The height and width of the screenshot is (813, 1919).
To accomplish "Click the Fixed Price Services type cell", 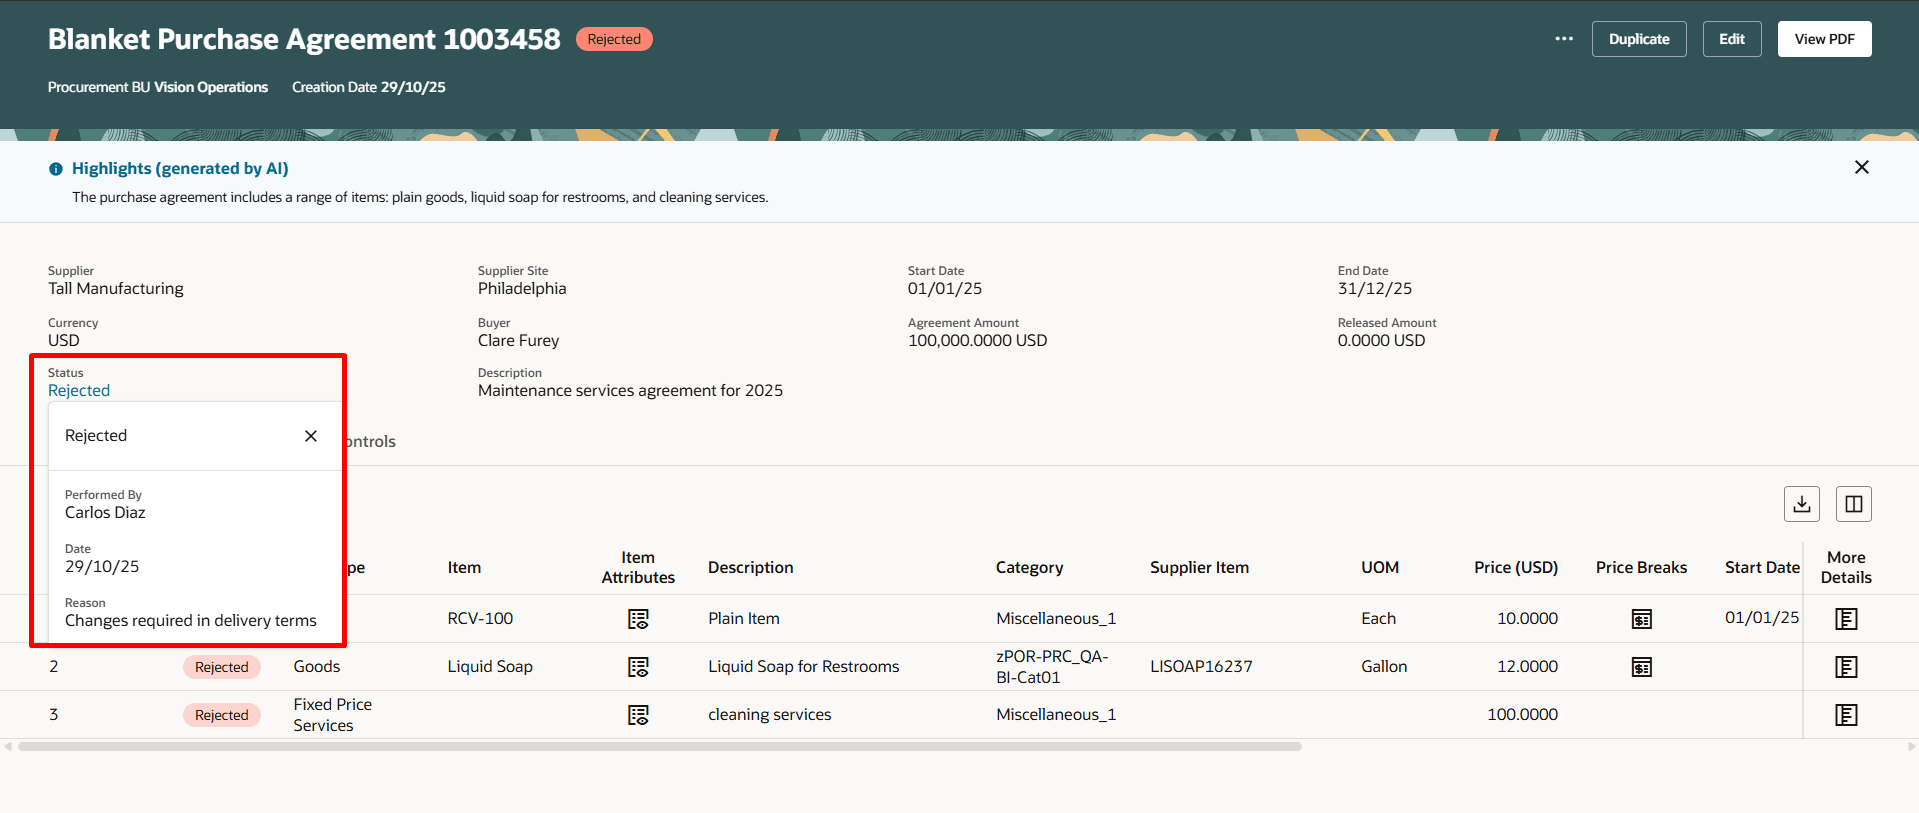I will click(332, 715).
